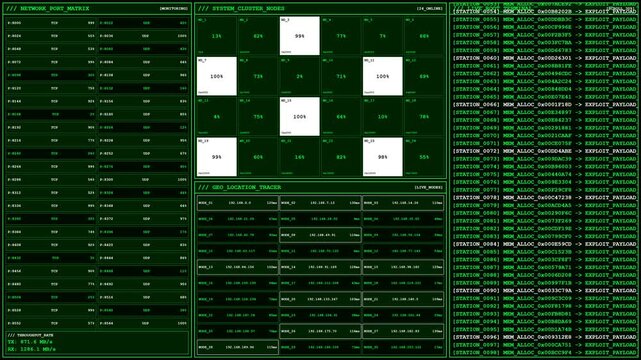Select cluster node showing 7% load
This screenshot has width=641, height=360.
(x=383, y=36)
